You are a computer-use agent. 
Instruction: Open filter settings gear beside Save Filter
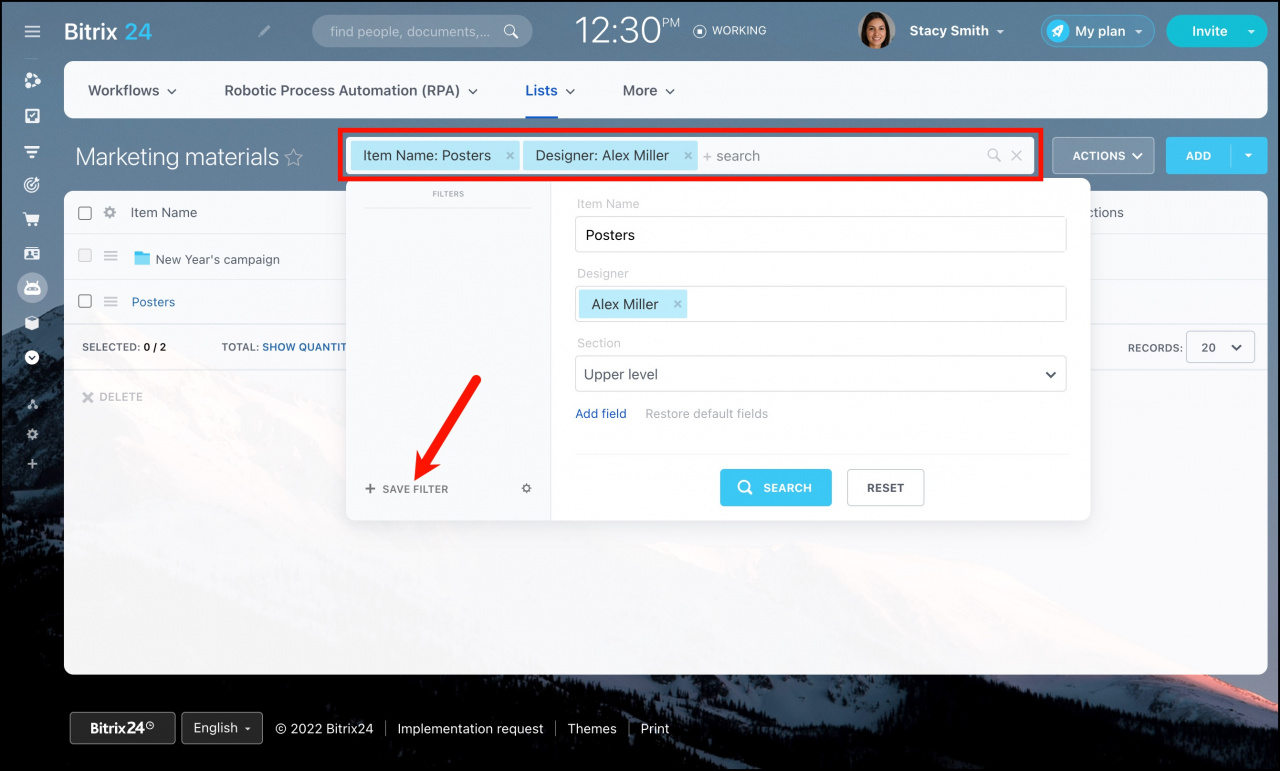pyautogui.click(x=527, y=489)
